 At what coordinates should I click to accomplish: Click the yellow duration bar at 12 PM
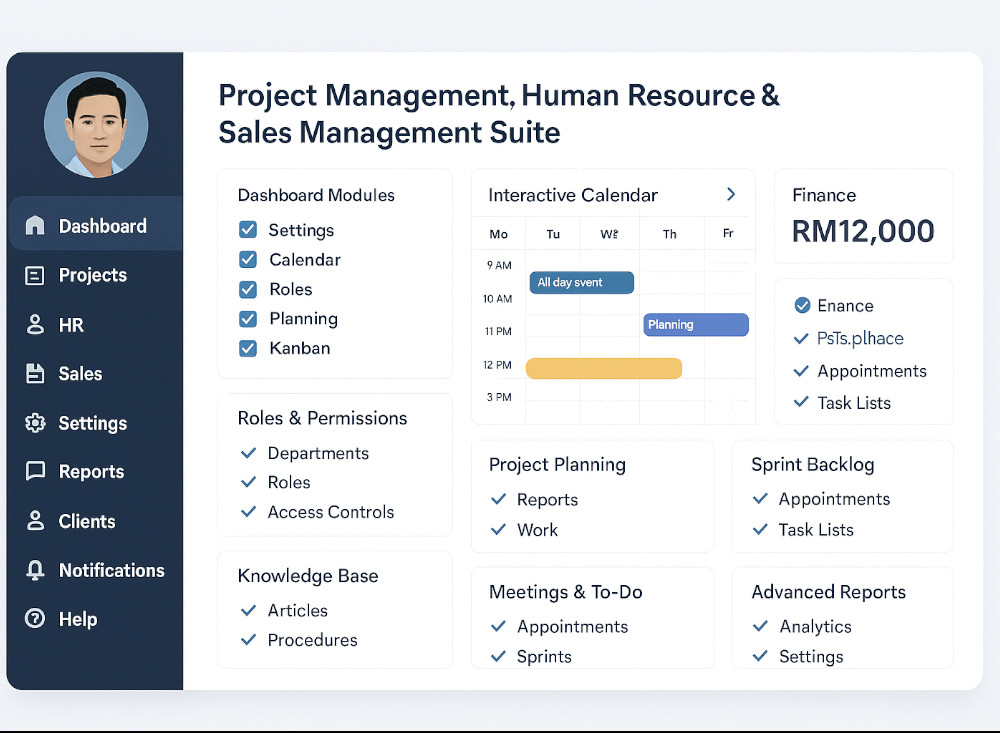(x=603, y=368)
